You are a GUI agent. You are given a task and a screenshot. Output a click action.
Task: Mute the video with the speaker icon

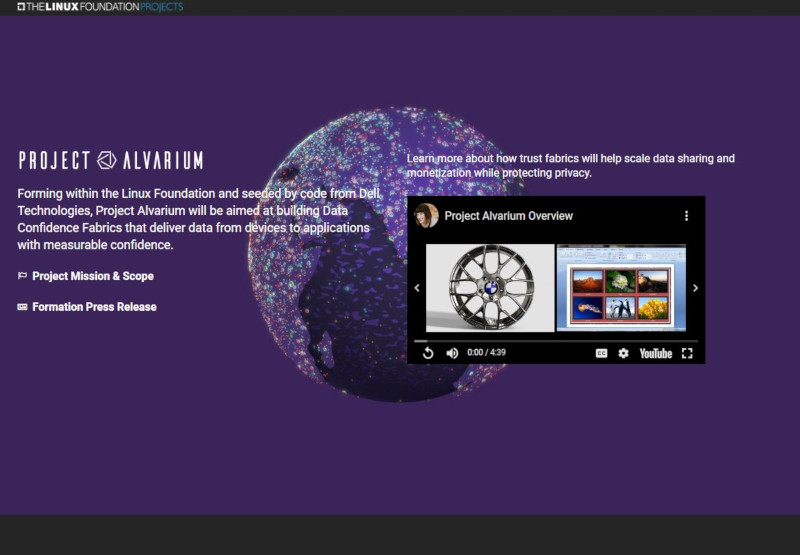click(x=452, y=353)
